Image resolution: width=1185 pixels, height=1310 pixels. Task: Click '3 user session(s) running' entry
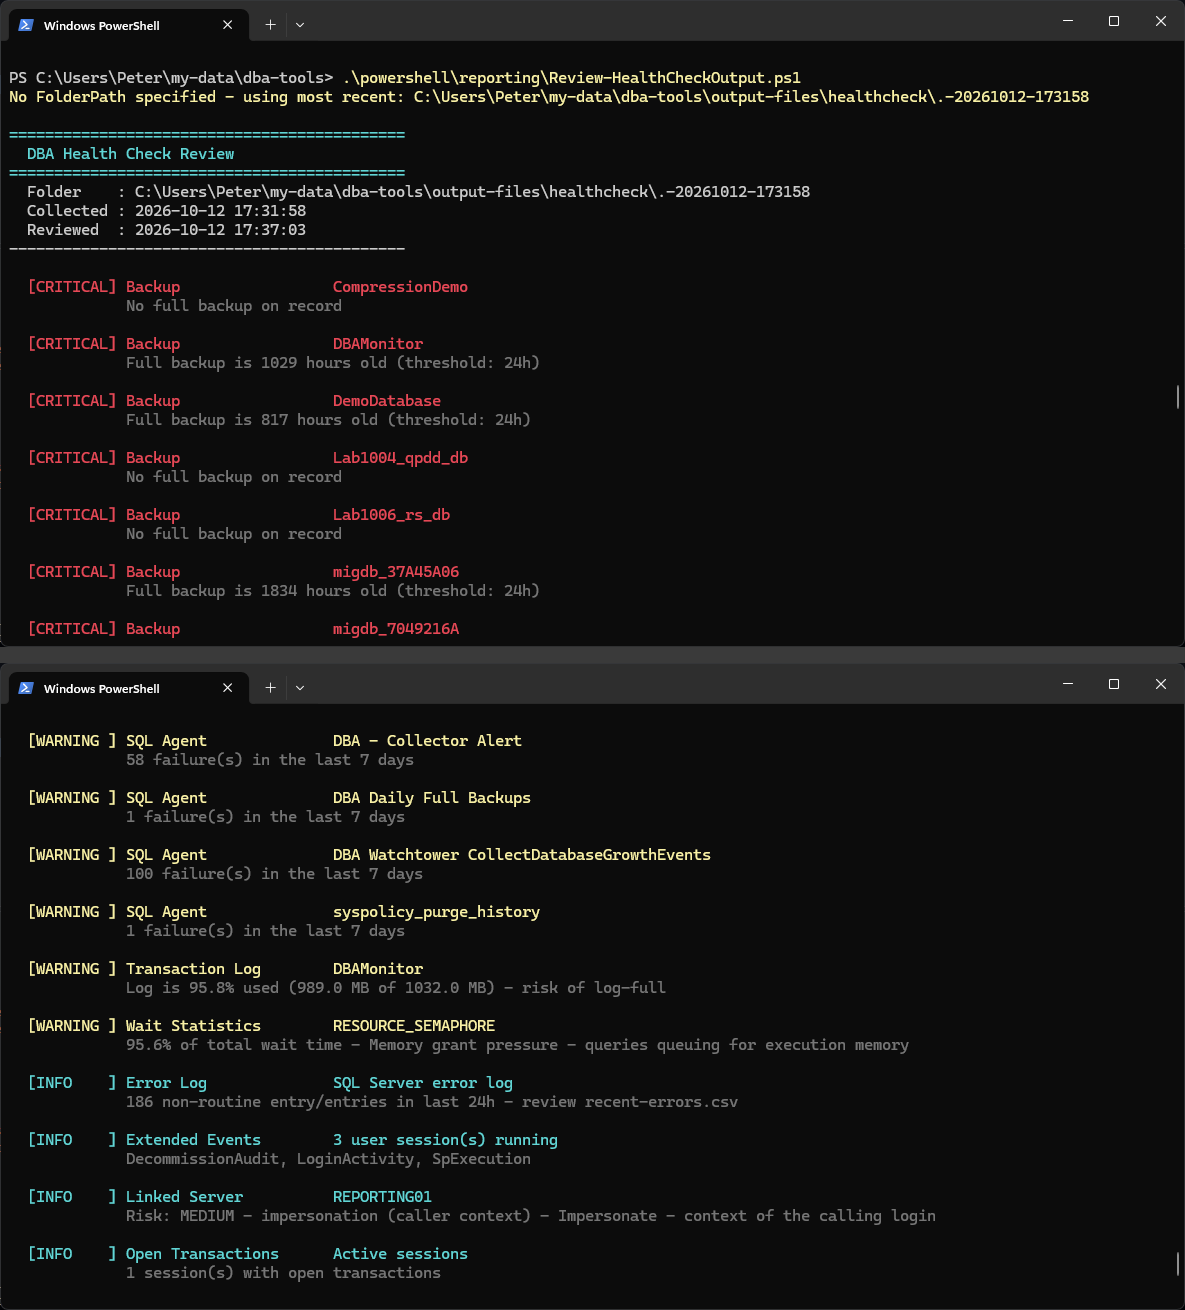tap(445, 1140)
